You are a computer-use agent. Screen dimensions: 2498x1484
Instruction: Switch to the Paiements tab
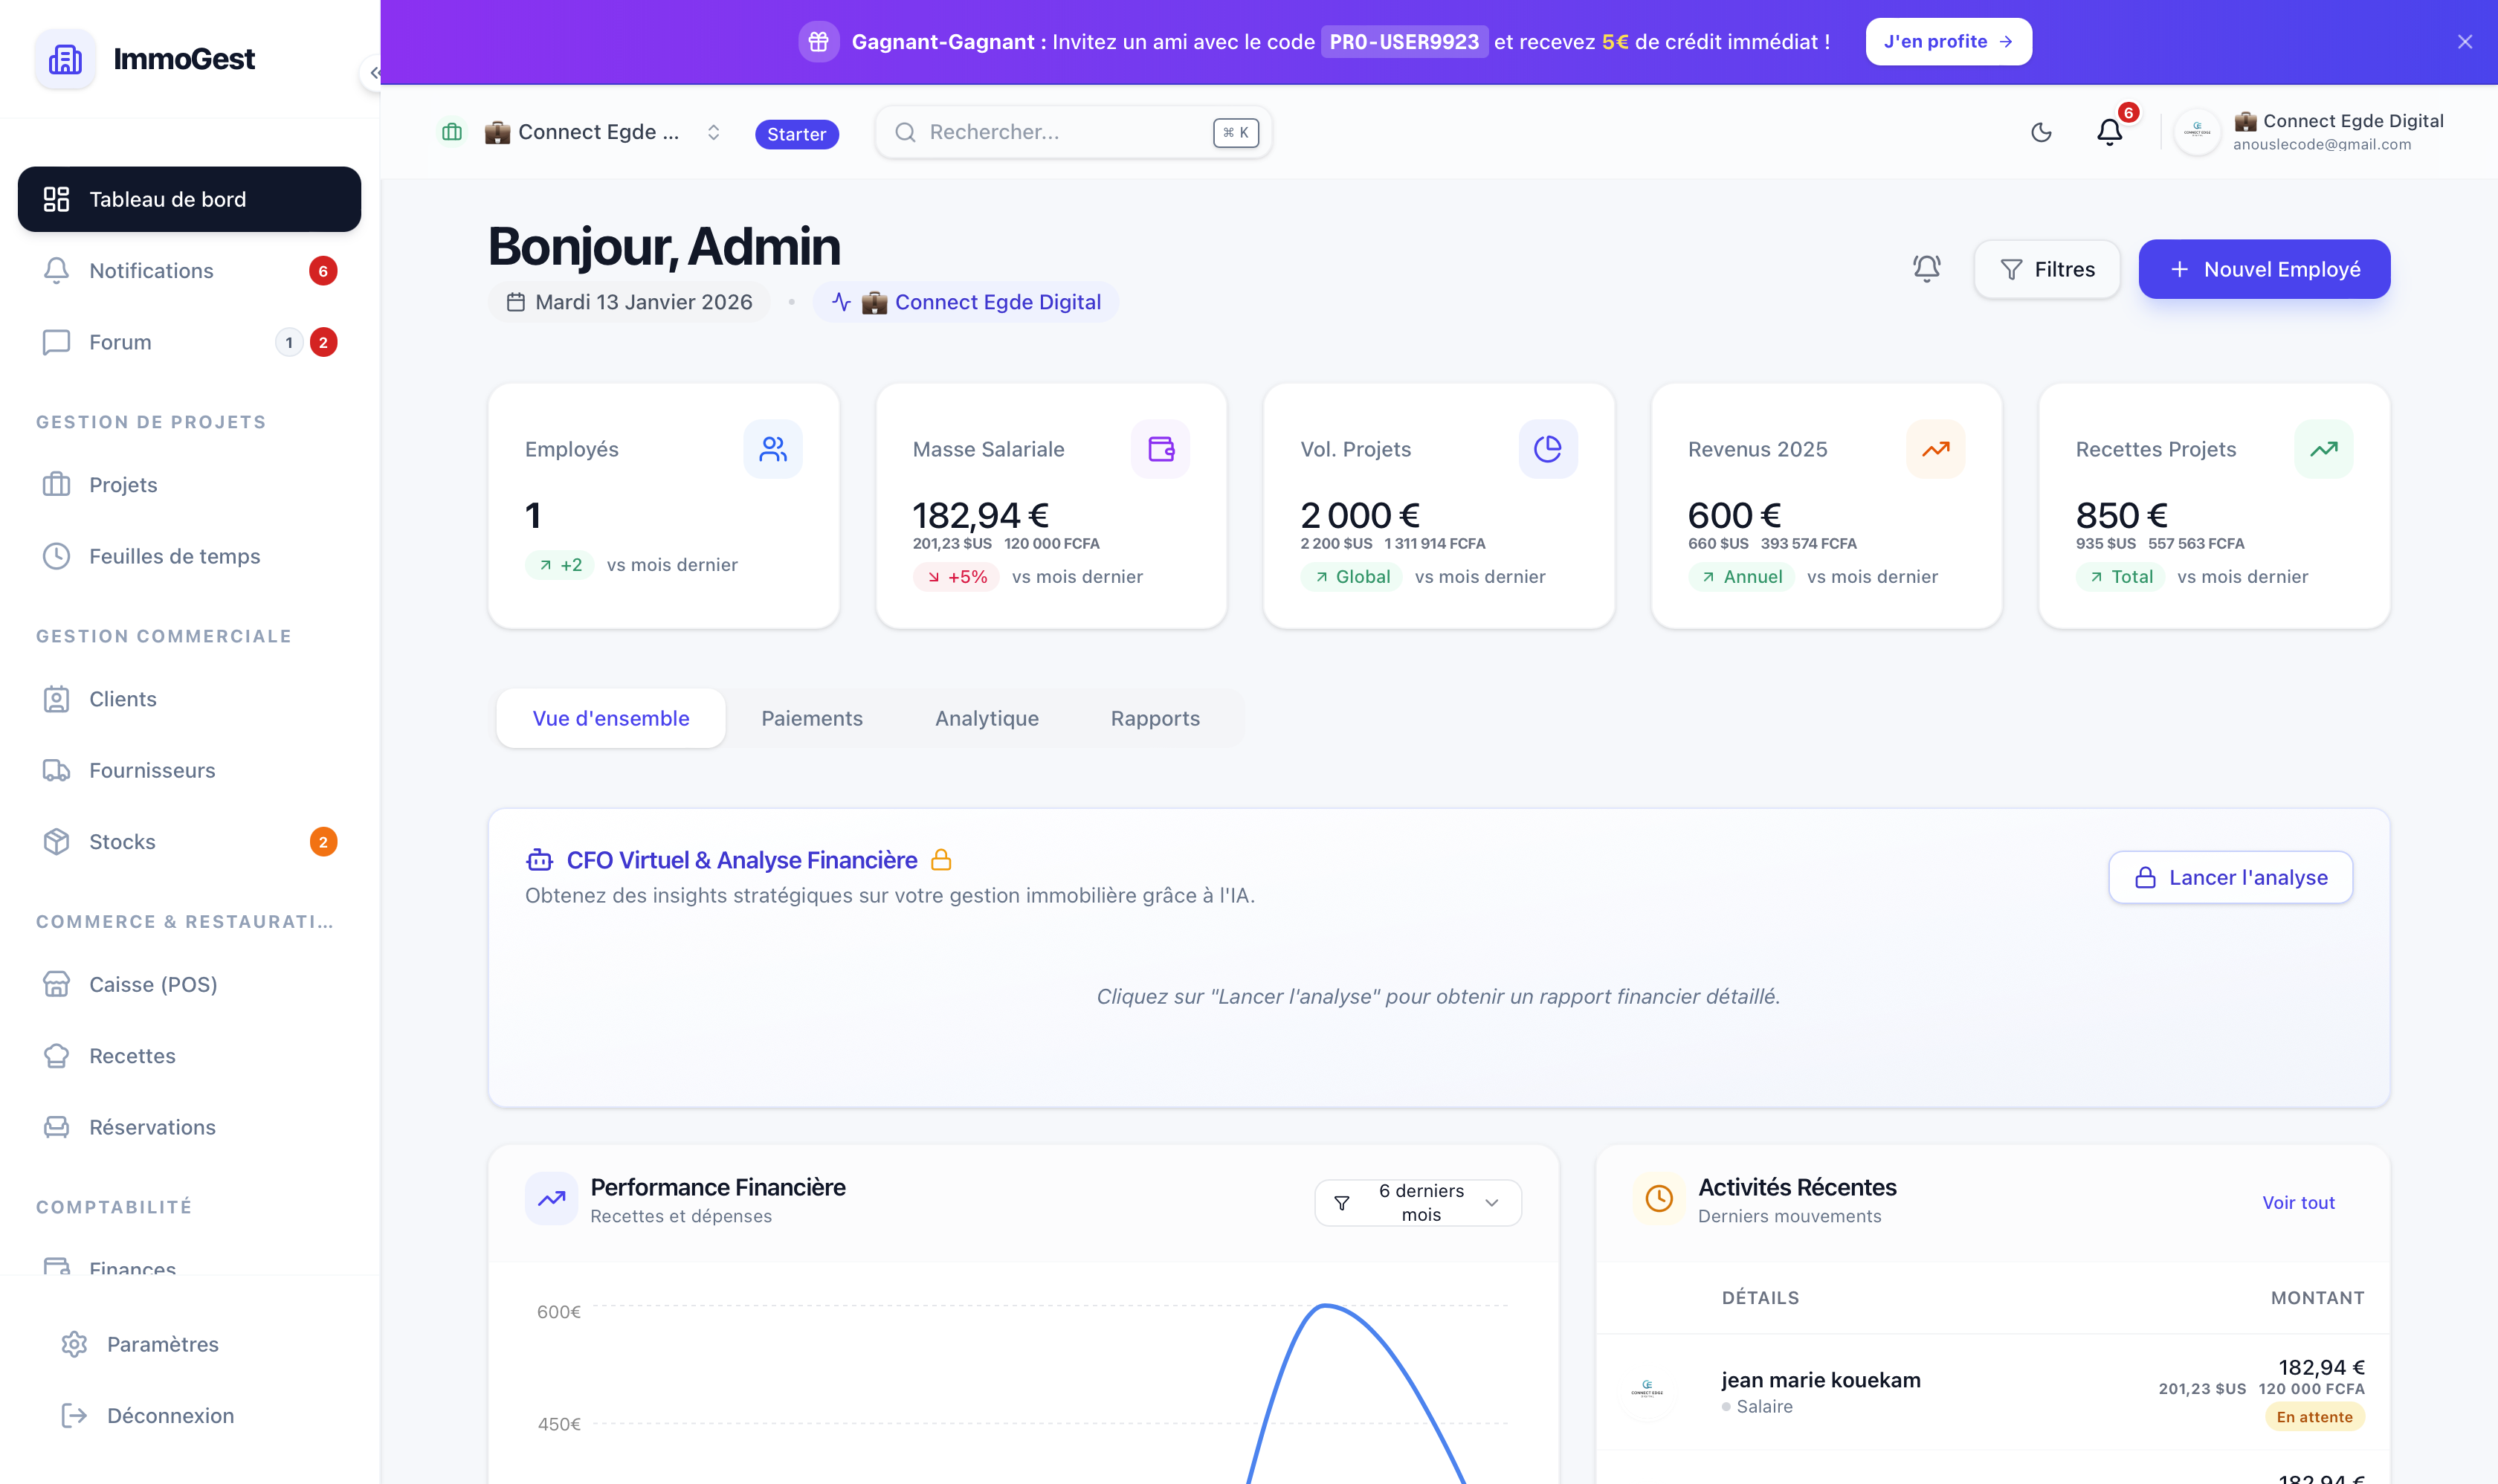(811, 718)
